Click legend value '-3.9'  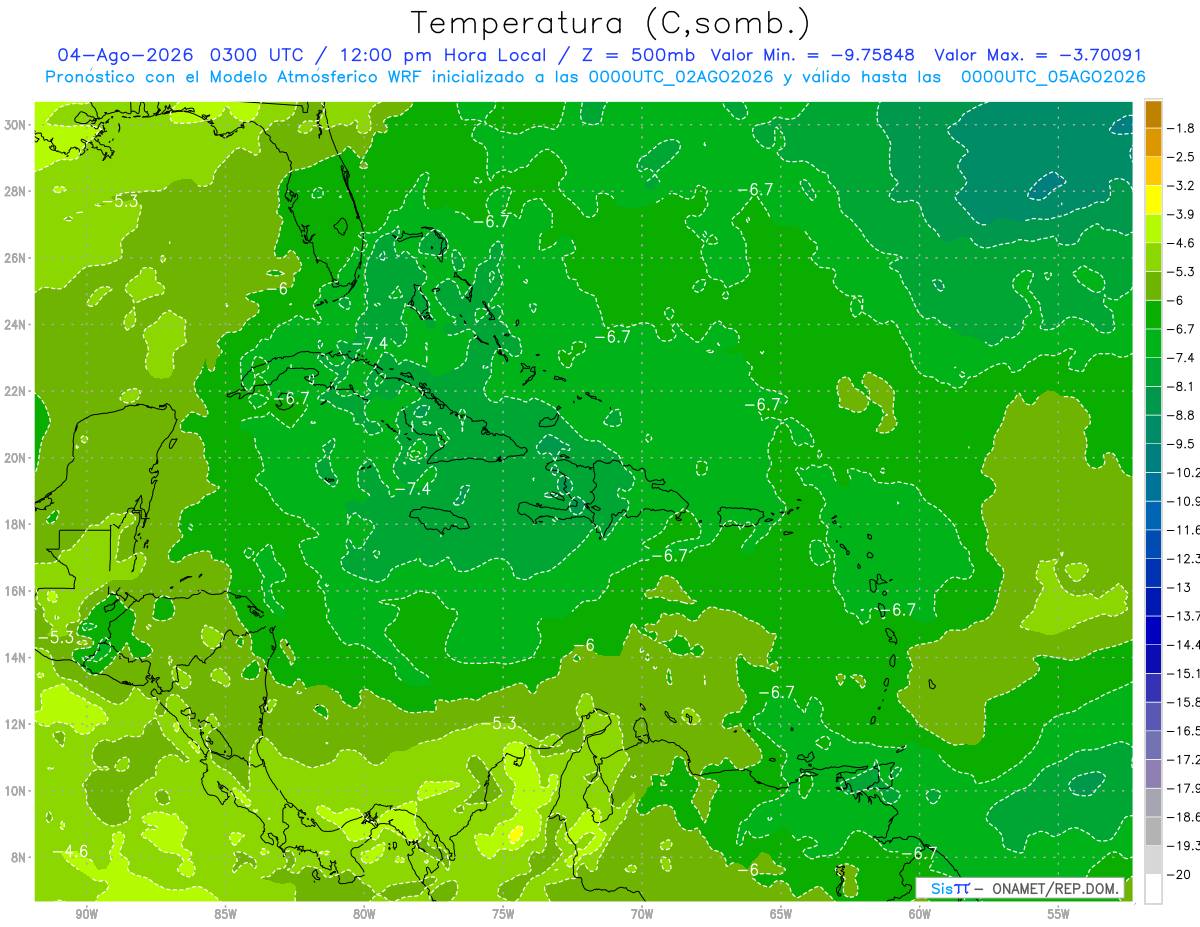pyautogui.click(x=1183, y=214)
